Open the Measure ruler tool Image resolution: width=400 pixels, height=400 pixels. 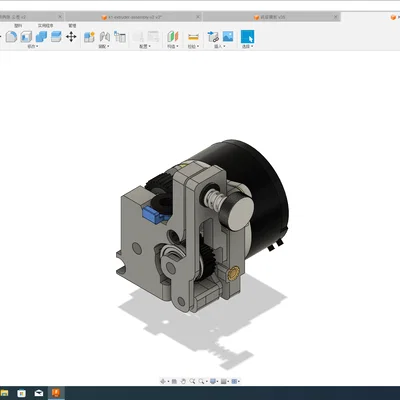point(193,37)
